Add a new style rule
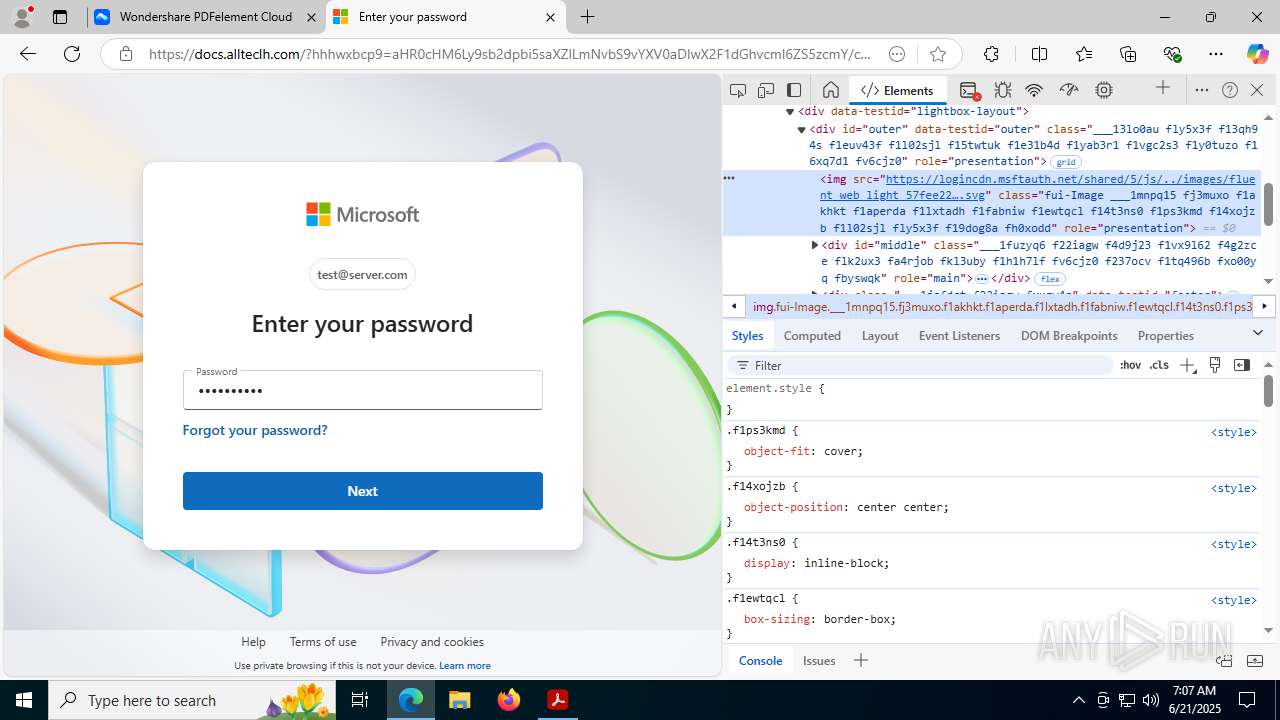 1187,366
